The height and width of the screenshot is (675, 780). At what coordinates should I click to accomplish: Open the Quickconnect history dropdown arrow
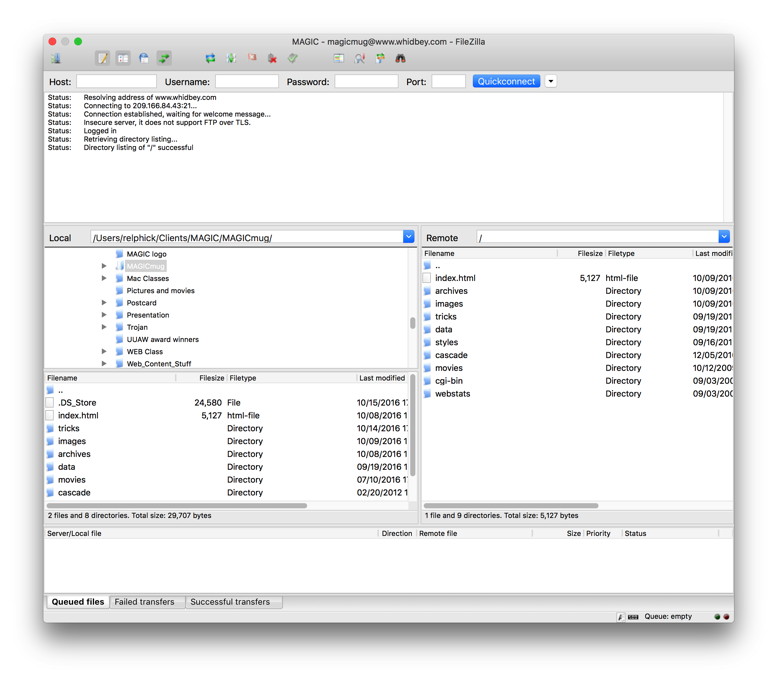point(551,82)
